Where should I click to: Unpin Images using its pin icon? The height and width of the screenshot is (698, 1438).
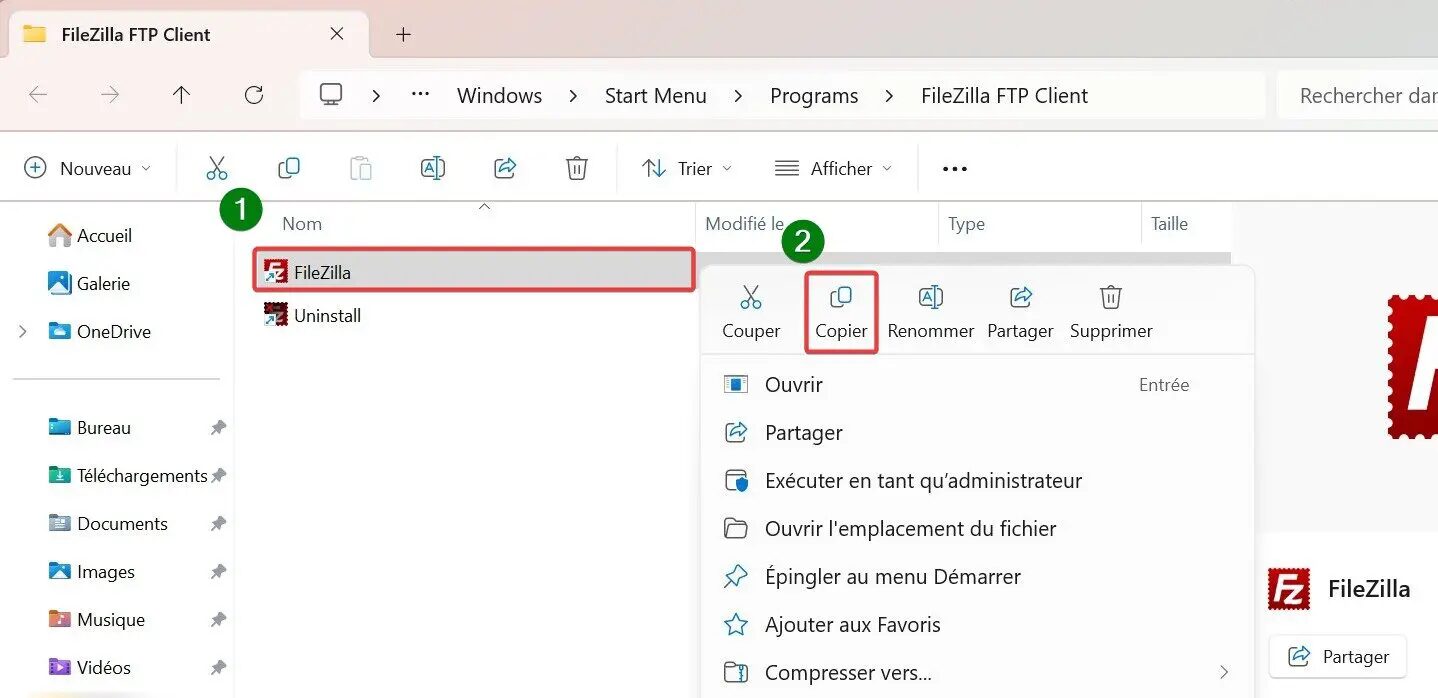pos(218,572)
